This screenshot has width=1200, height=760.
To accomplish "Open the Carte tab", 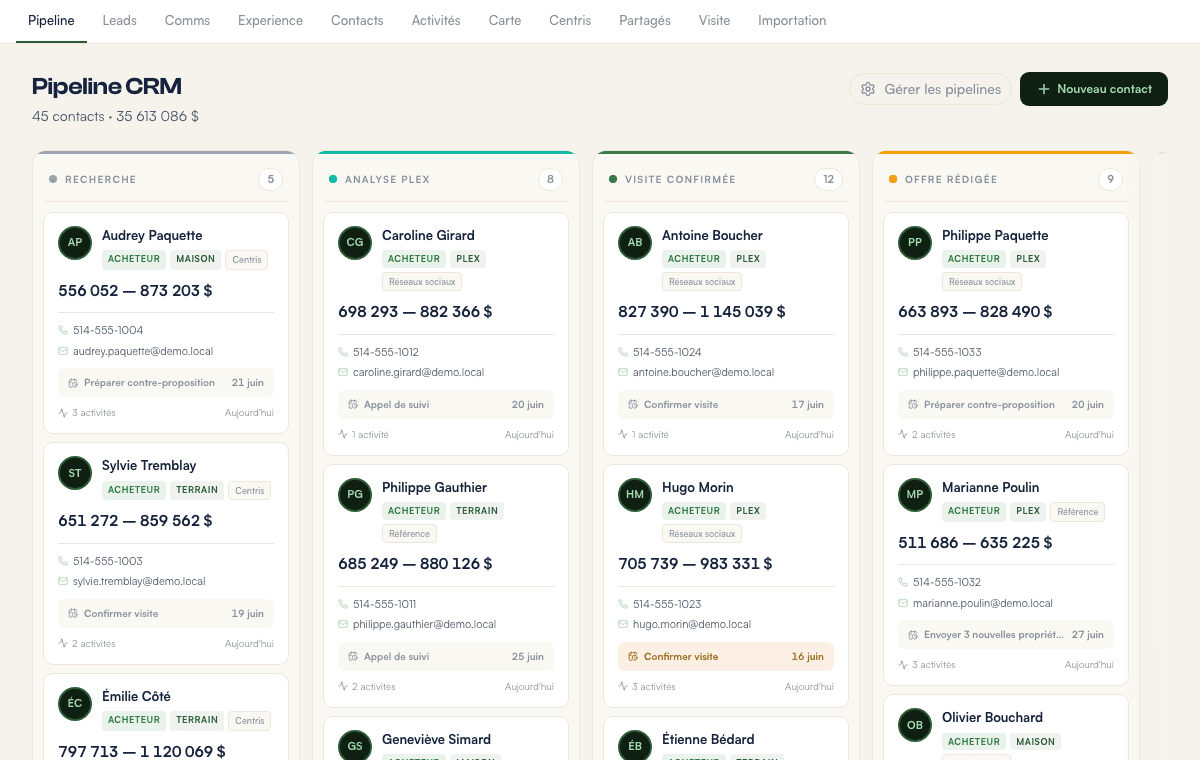I will 505,21.
